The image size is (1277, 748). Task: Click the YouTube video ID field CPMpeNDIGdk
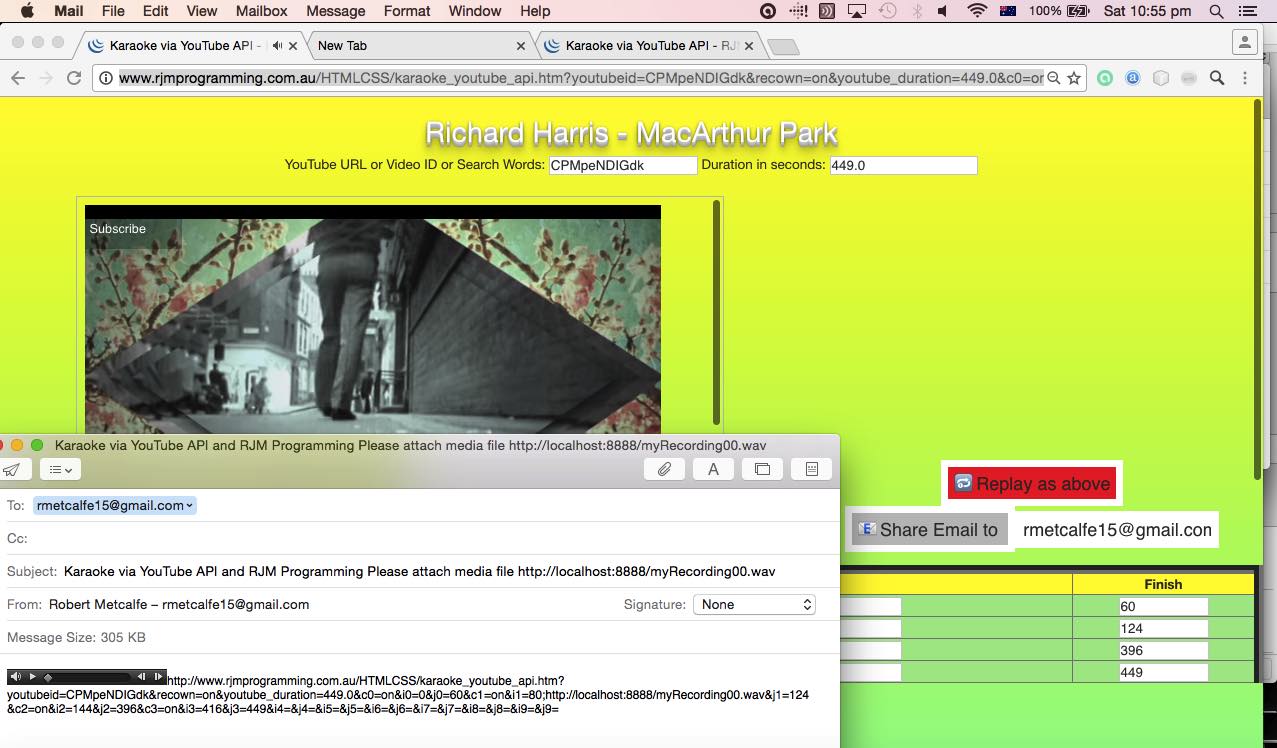[x=622, y=165]
